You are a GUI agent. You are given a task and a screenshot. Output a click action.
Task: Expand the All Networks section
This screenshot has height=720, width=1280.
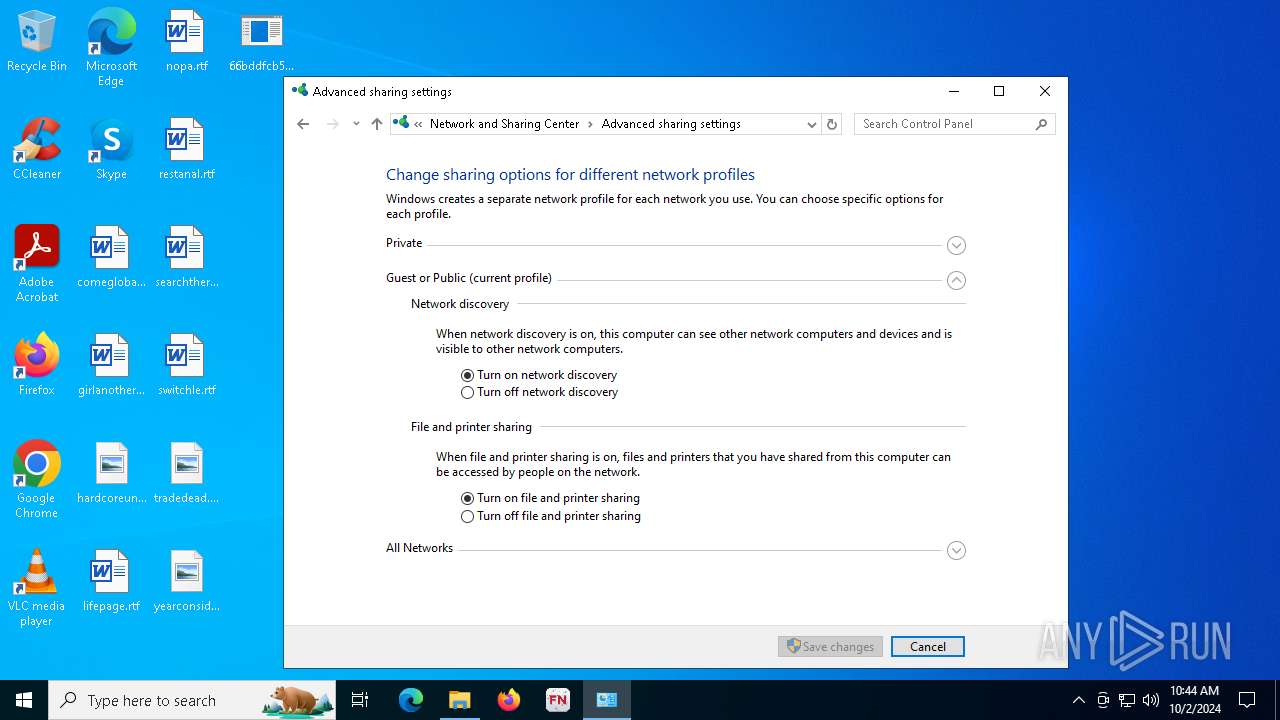[x=956, y=550]
